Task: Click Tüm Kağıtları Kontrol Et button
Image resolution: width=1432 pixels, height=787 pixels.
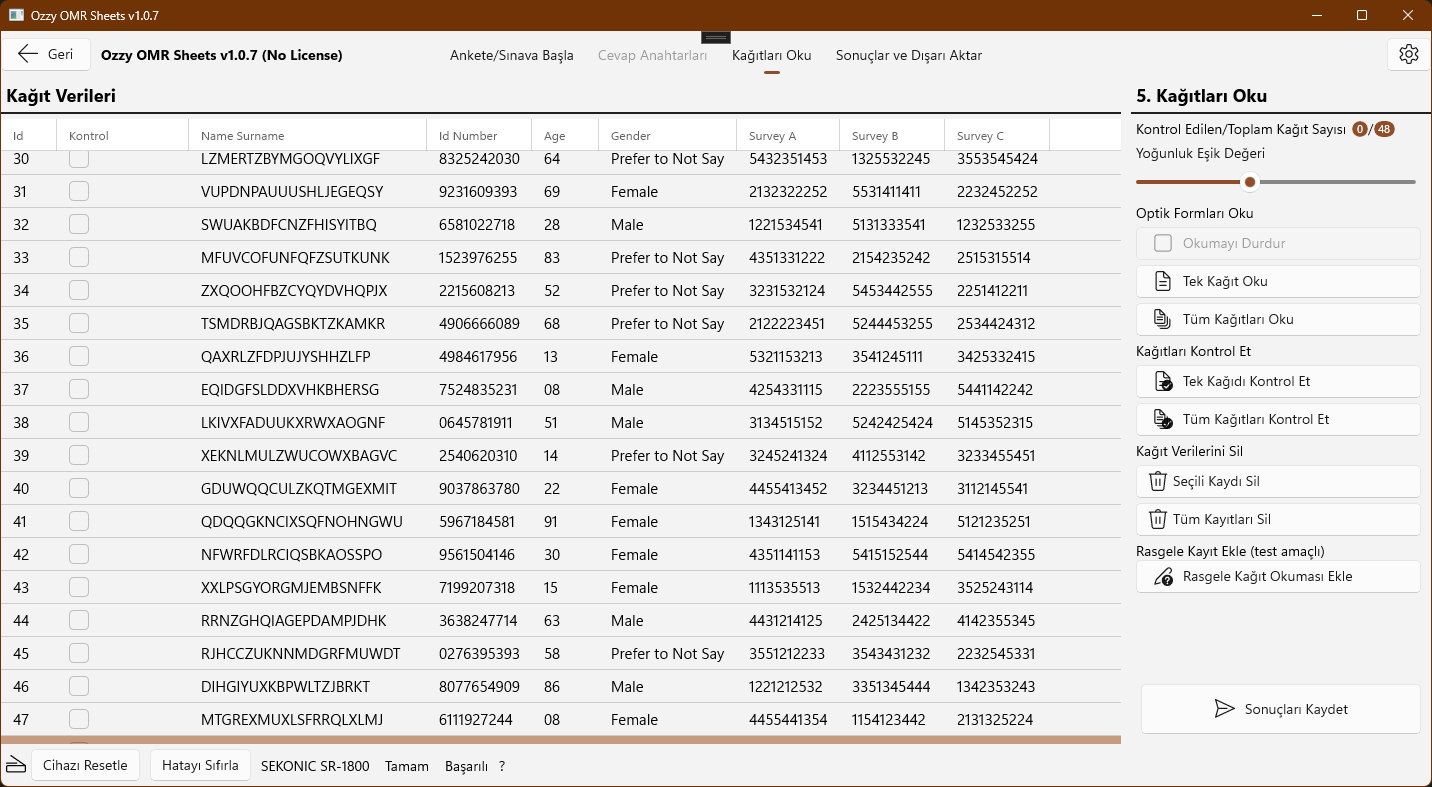Action: (1278, 419)
